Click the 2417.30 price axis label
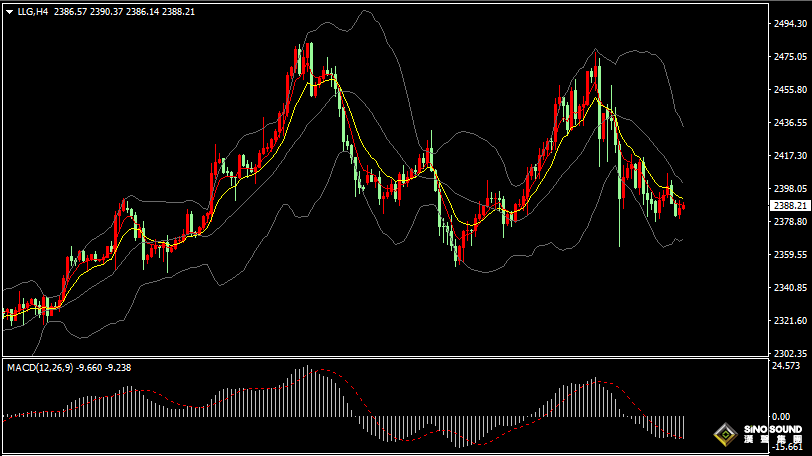The width and height of the screenshot is (812, 456). 790,155
